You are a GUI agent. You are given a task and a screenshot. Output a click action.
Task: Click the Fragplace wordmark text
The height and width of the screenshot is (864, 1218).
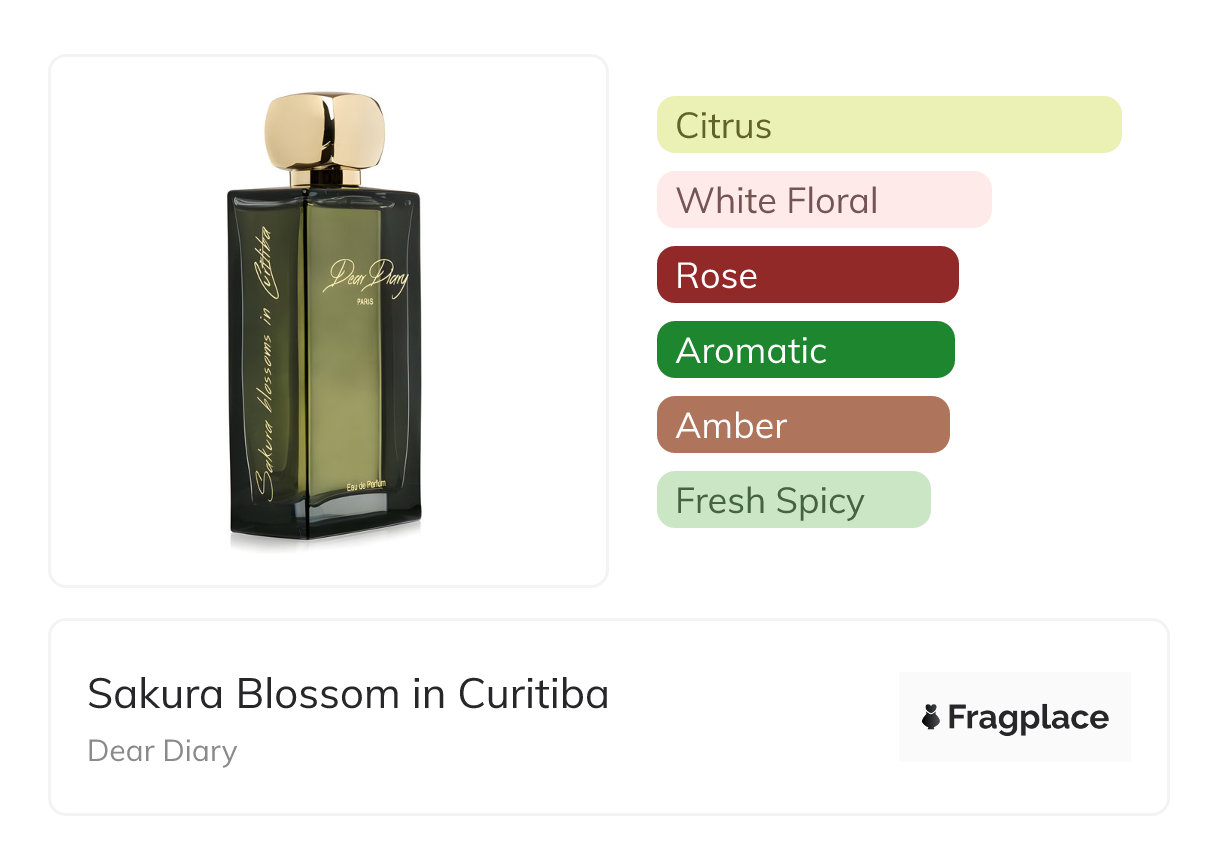click(x=1028, y=717)
